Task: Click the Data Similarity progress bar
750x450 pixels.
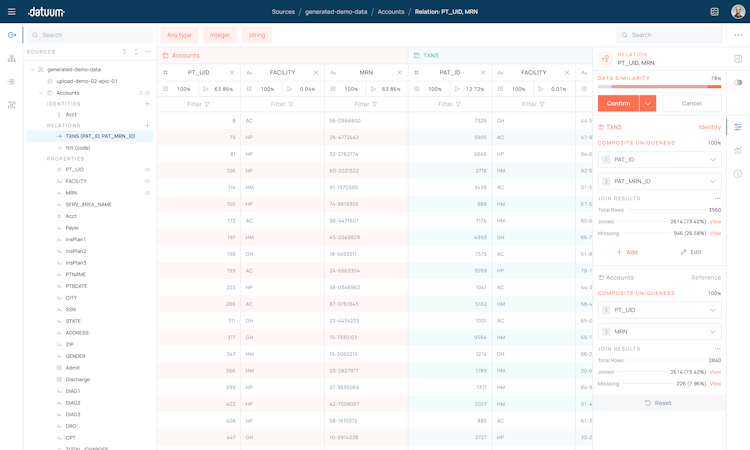Action: pos(660,87)
